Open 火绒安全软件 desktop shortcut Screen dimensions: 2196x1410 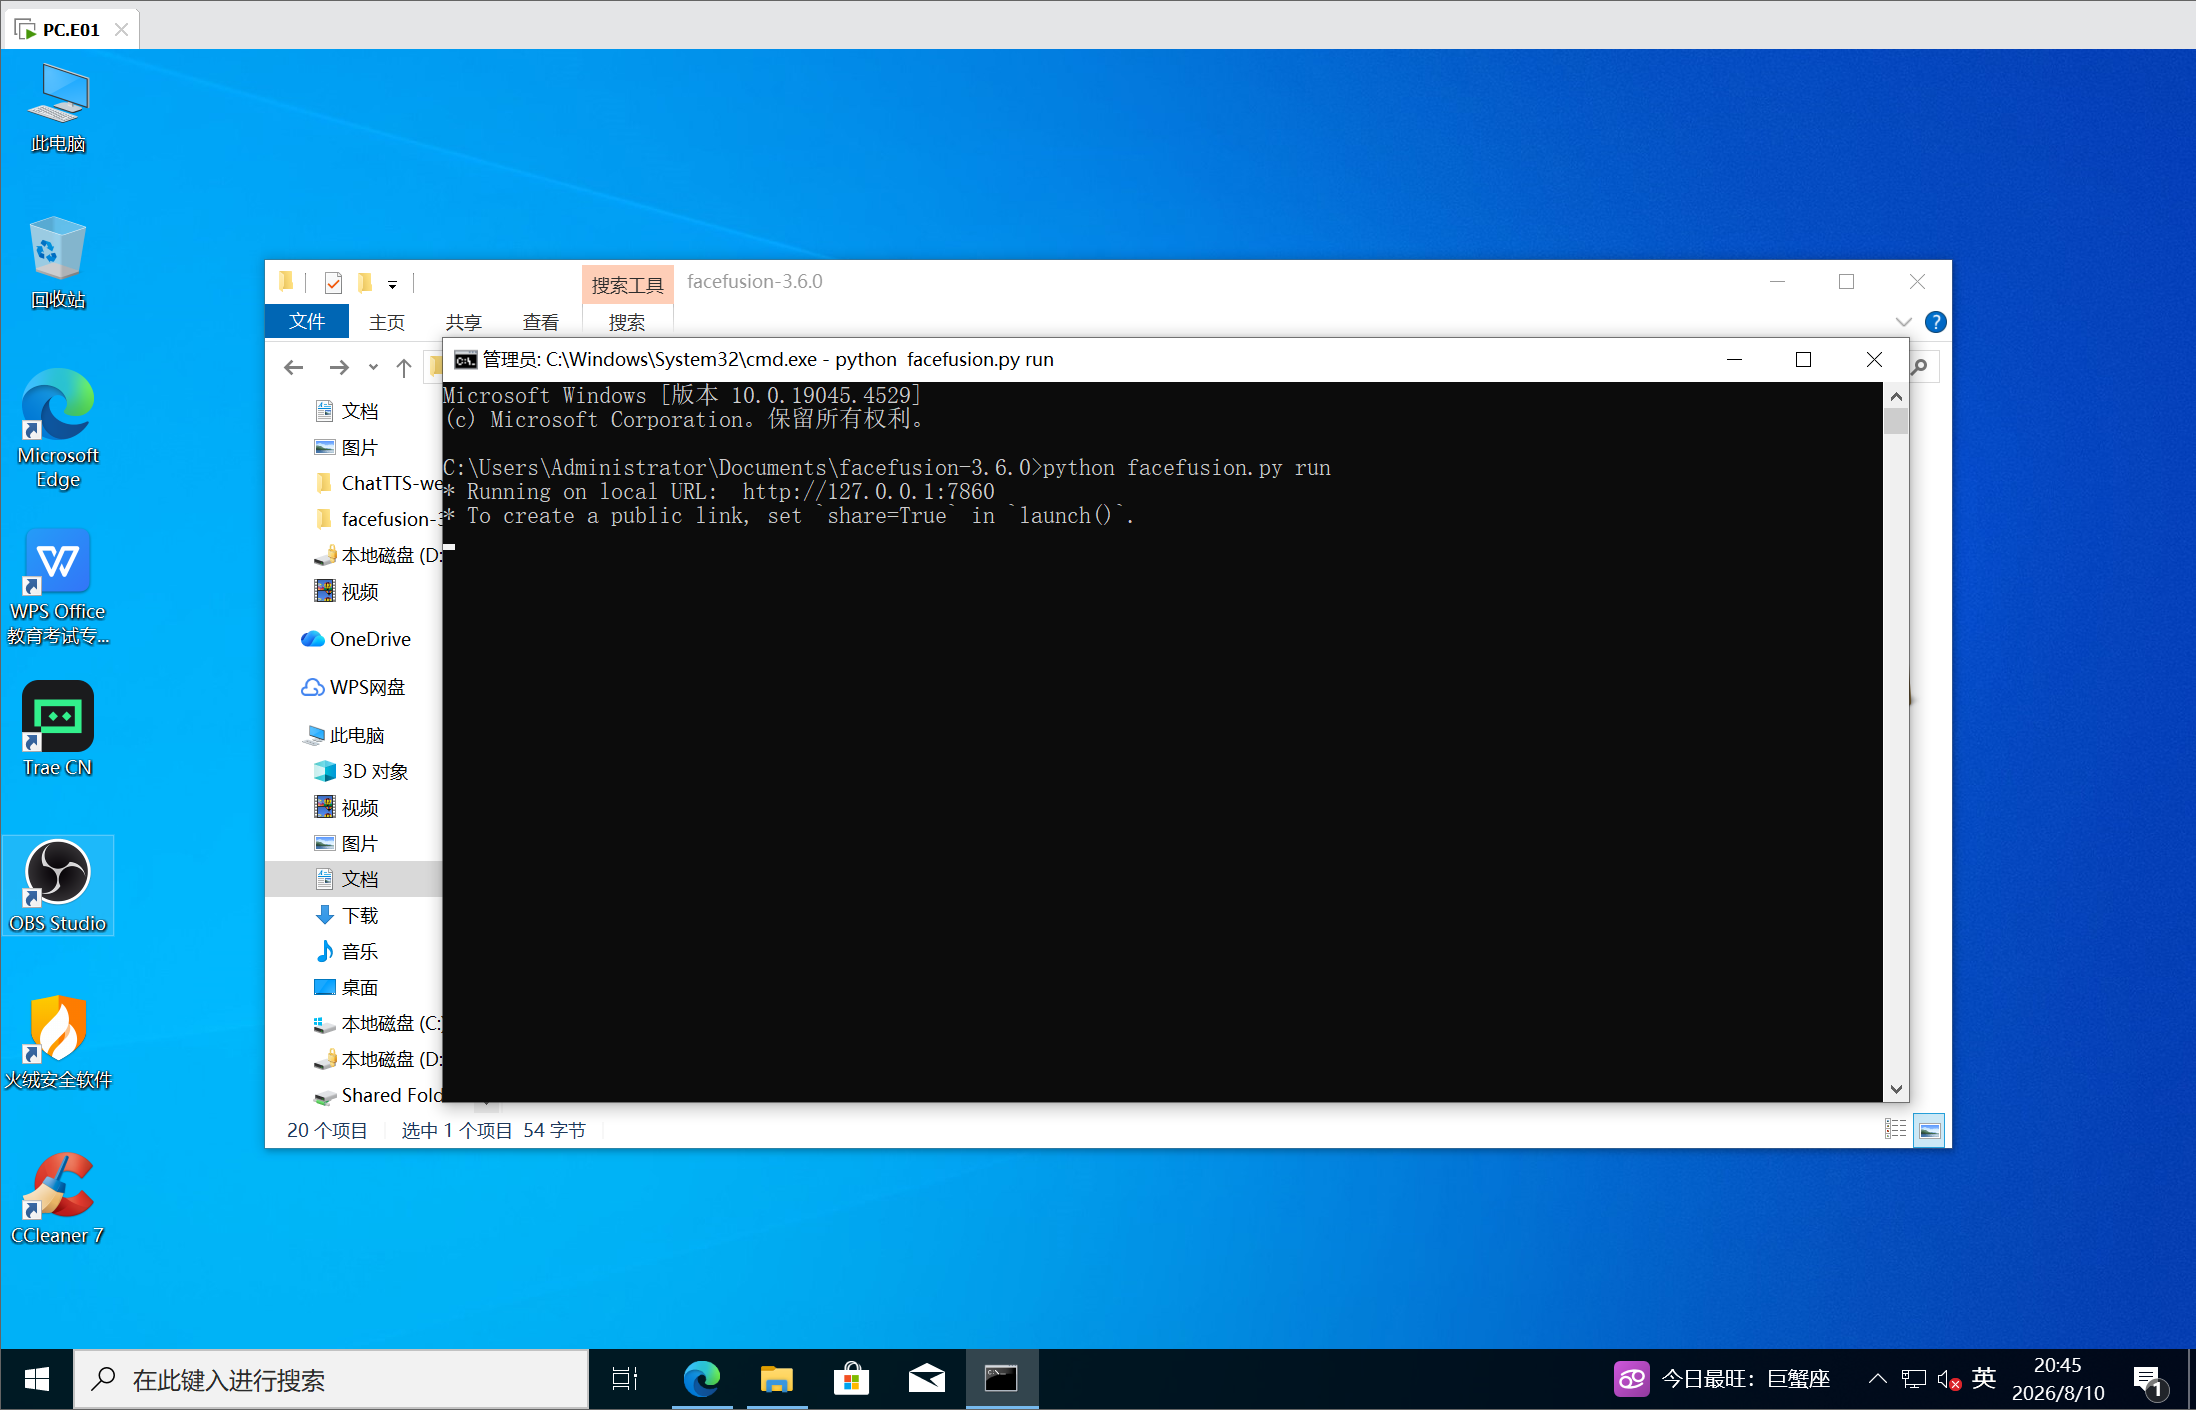58,1041
